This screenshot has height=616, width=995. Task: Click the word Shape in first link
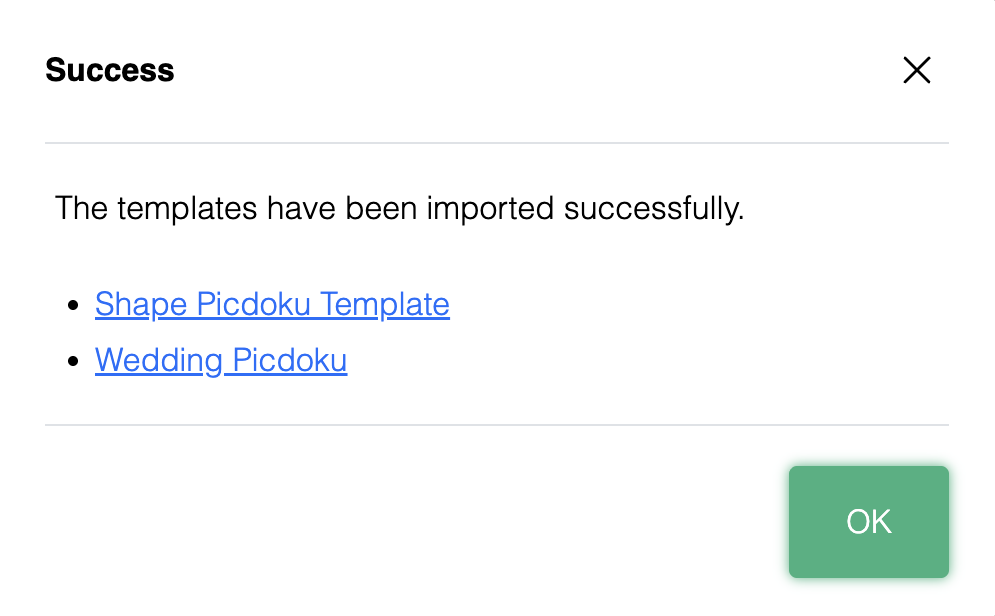tap(141, 305)
